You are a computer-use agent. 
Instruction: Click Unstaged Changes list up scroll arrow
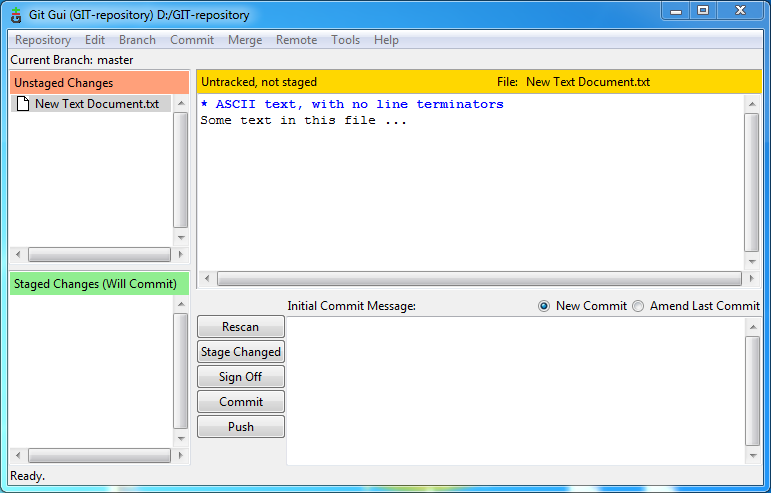181,103
